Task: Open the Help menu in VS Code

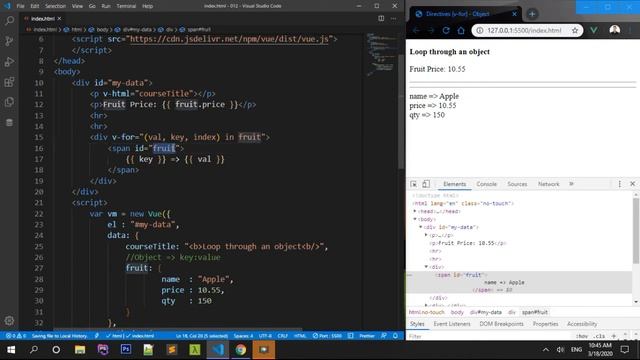Action: click(x=147, y=6)
